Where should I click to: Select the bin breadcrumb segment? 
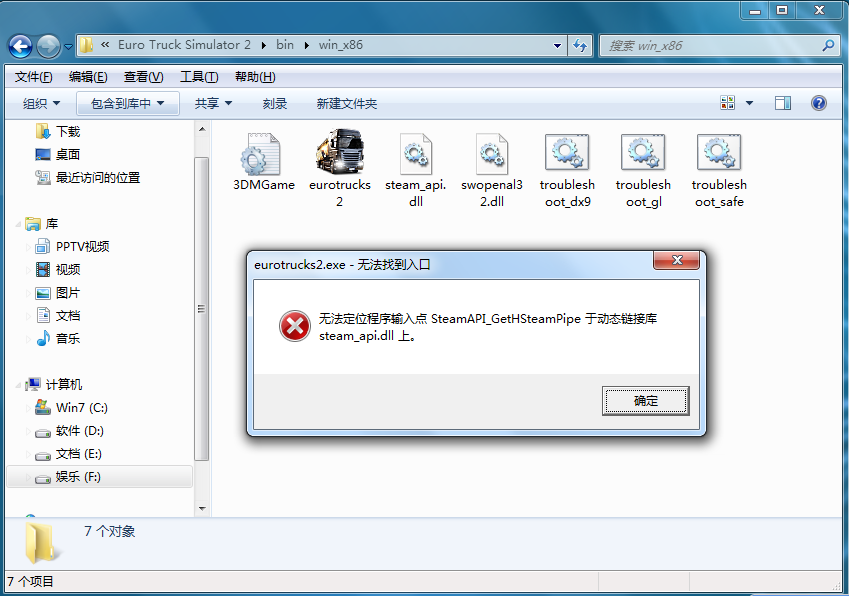point(285,45)
